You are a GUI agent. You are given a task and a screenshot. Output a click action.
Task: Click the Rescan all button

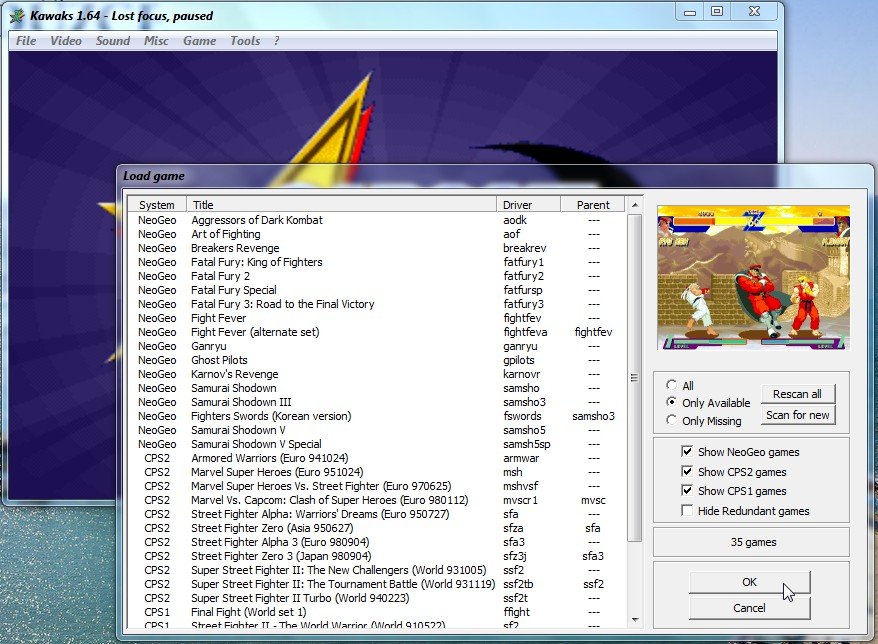(x=797, y=394)
